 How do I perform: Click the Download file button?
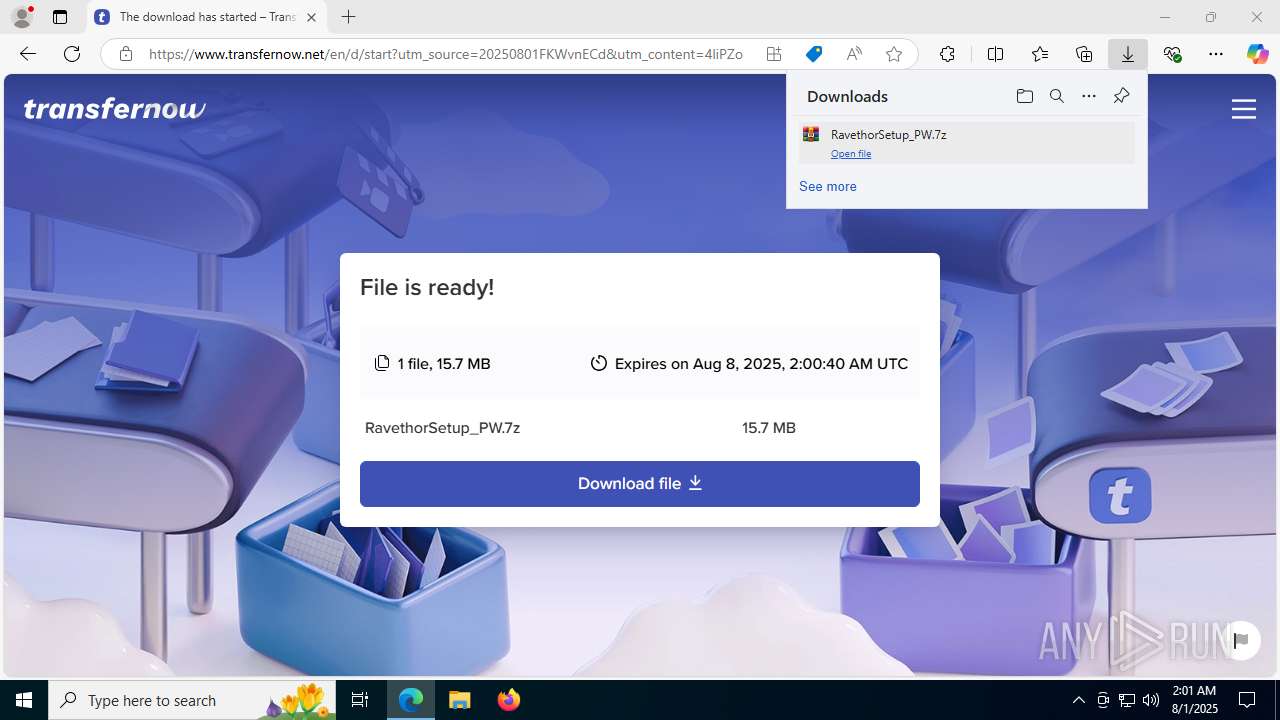[640, 484]
